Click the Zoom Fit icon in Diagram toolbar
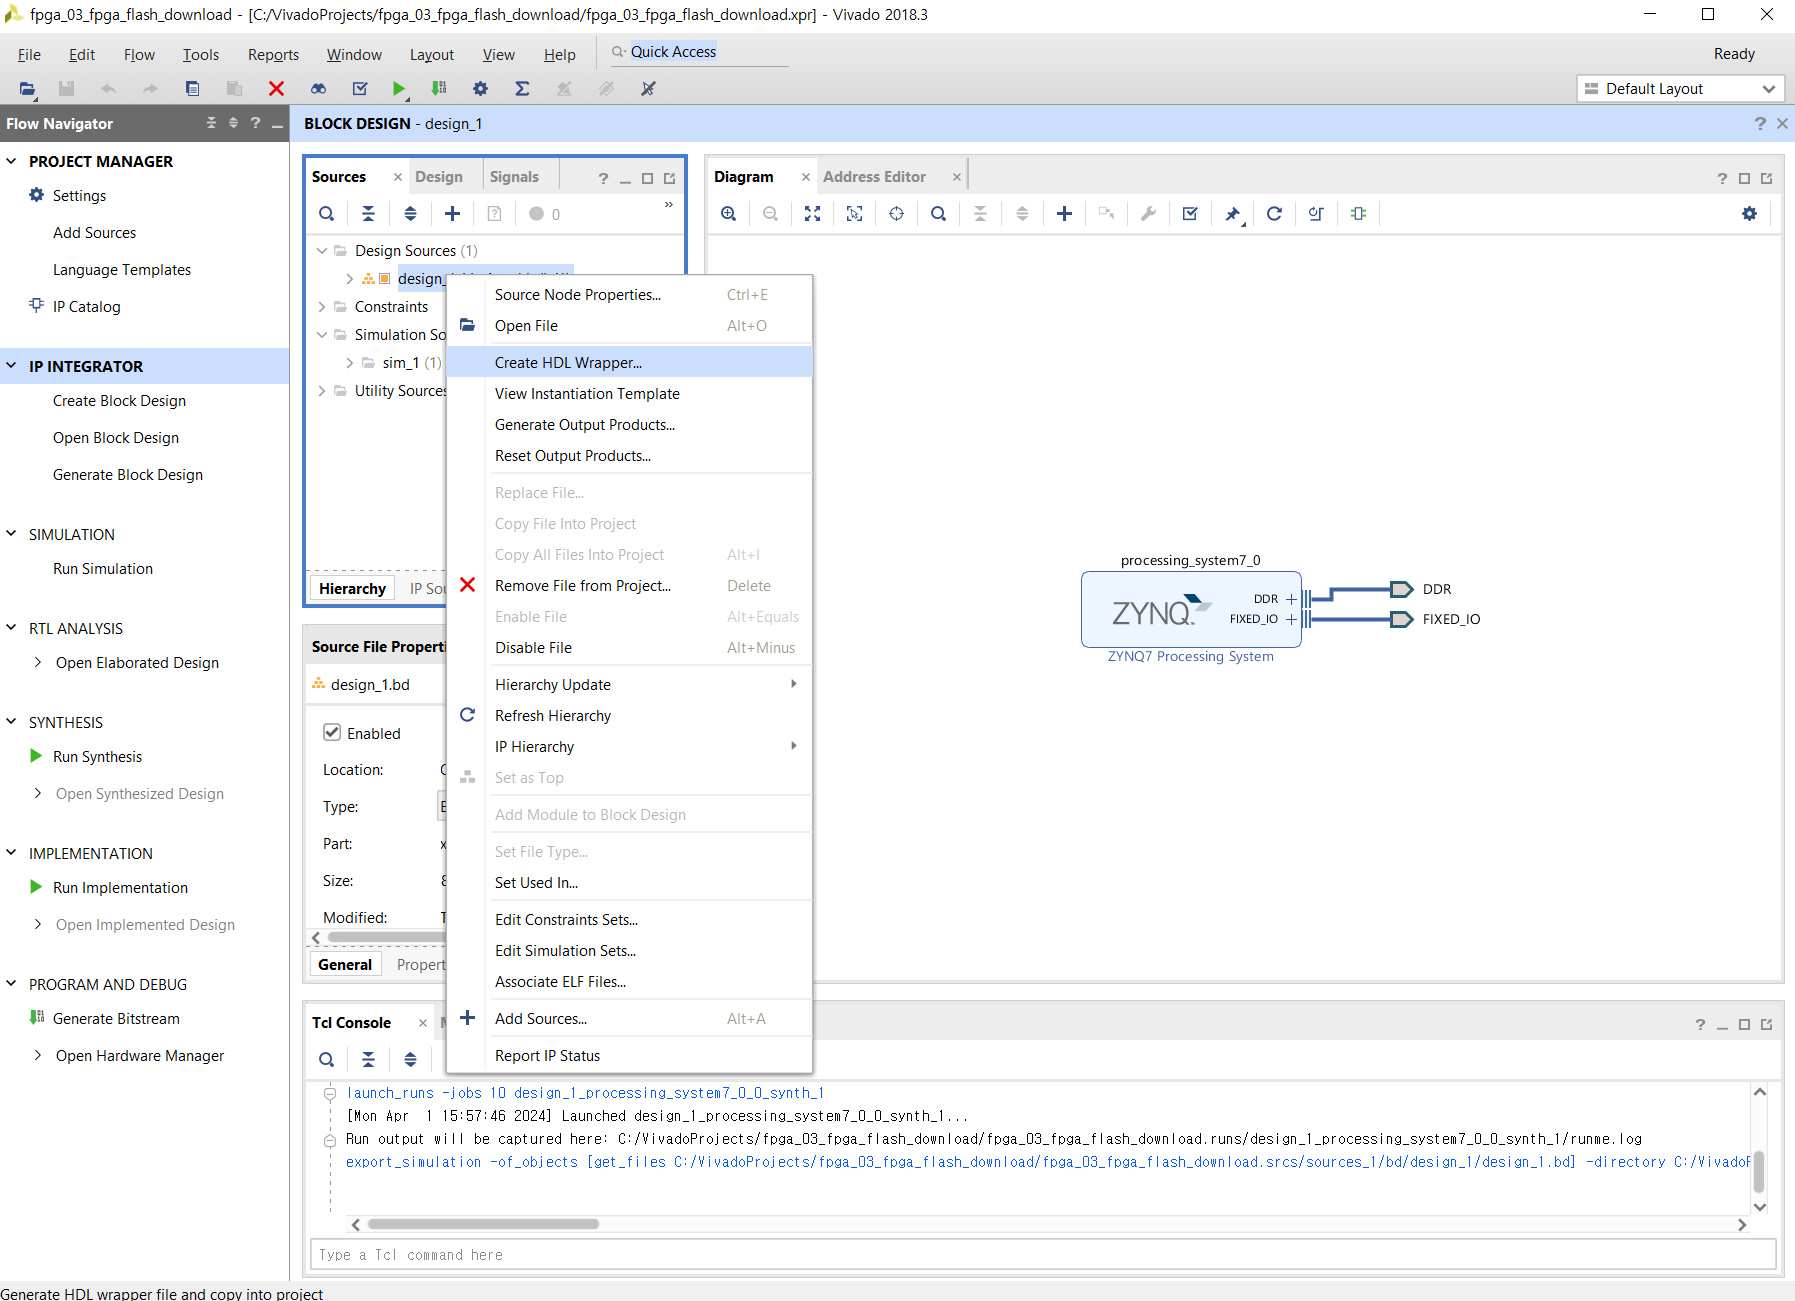This screenshot has width=1795, height=1301. [x=813, y=214]
